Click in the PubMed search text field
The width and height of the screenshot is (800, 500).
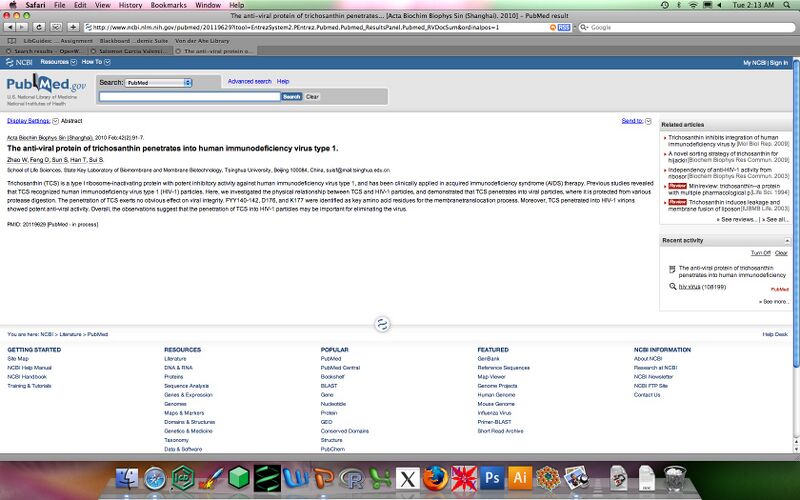point(189,96)
